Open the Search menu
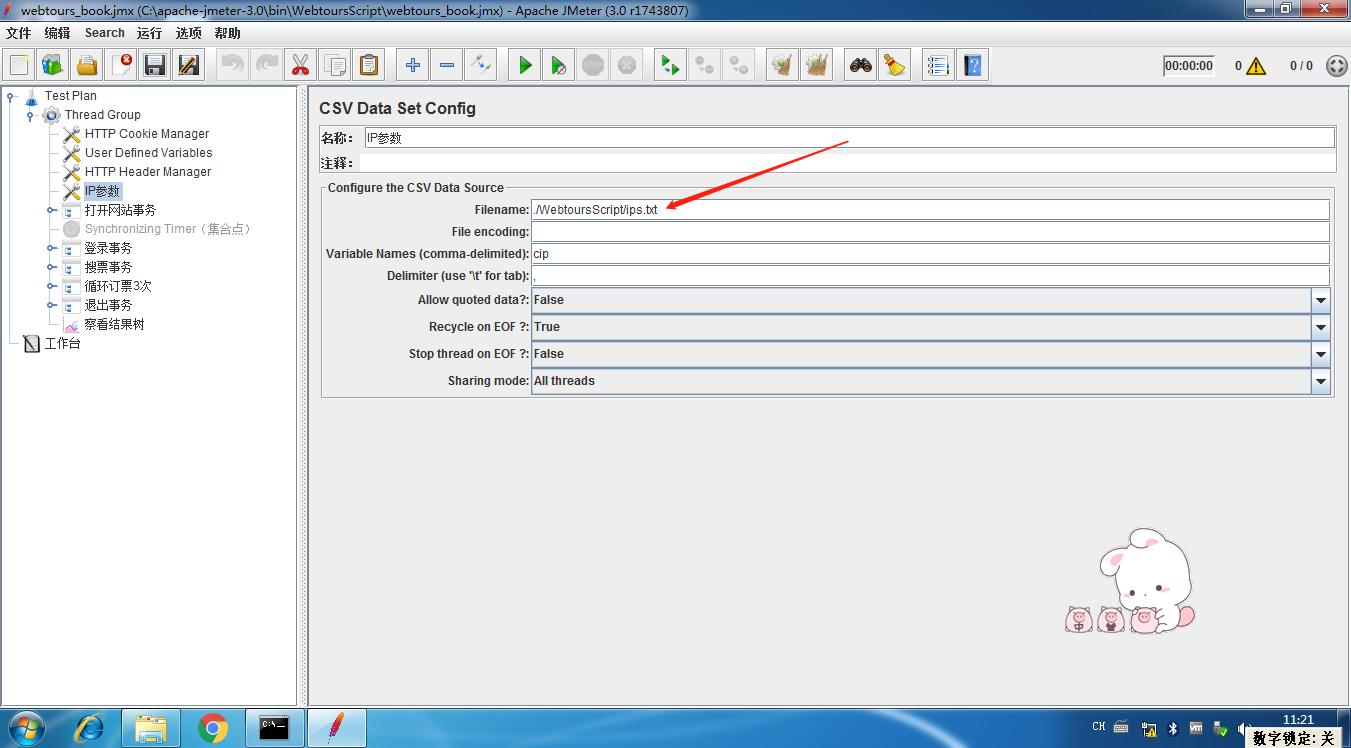 pyautogui.click(x=104, y=33)
